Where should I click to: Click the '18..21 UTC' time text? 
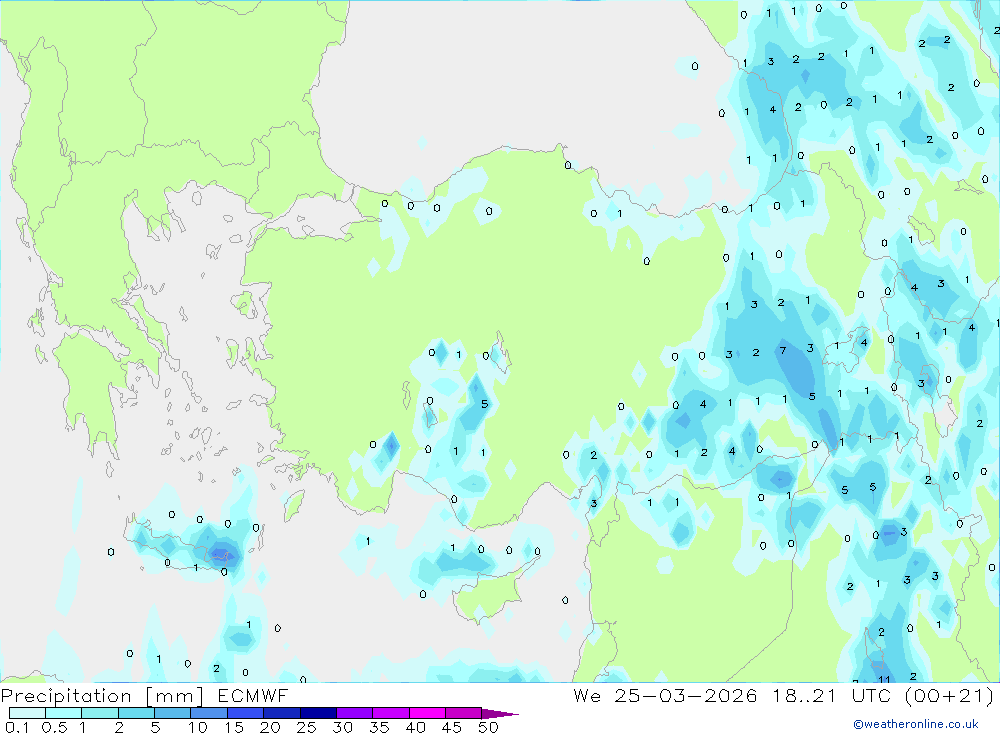point(832,695)
